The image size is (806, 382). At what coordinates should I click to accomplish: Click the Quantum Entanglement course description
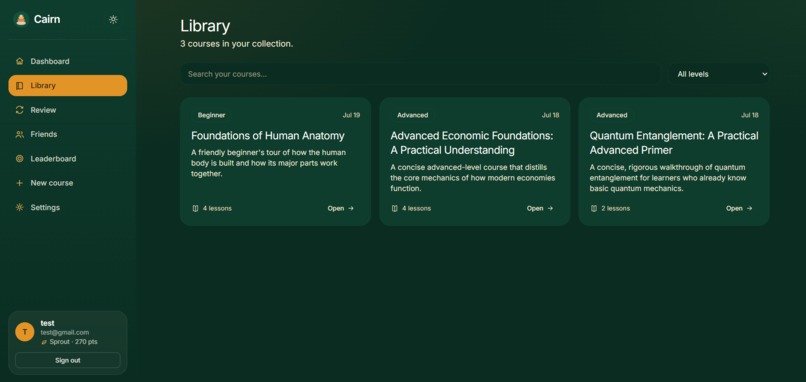click(x=668, y=178)
